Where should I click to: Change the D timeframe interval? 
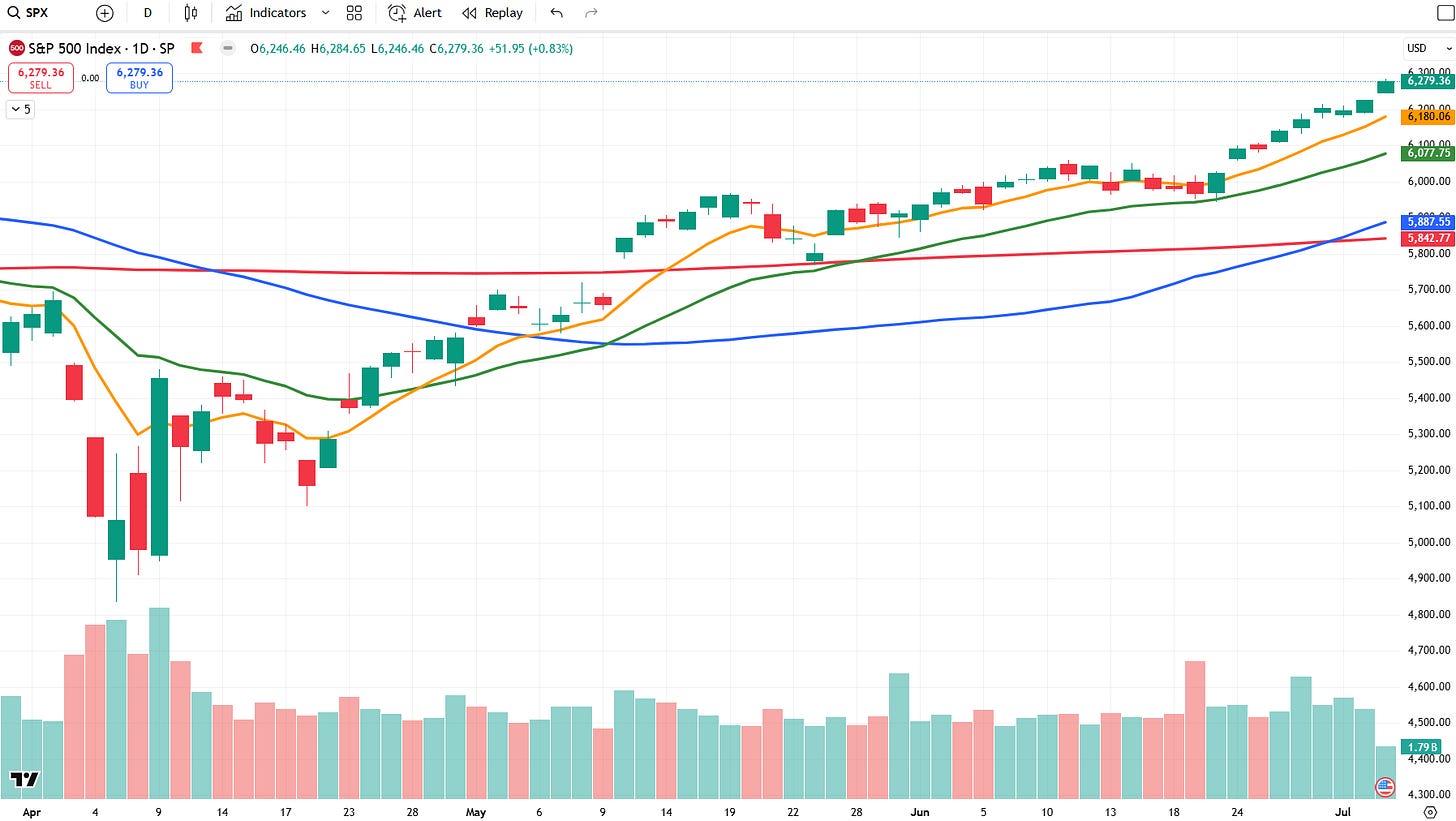[x=148, y=13]
